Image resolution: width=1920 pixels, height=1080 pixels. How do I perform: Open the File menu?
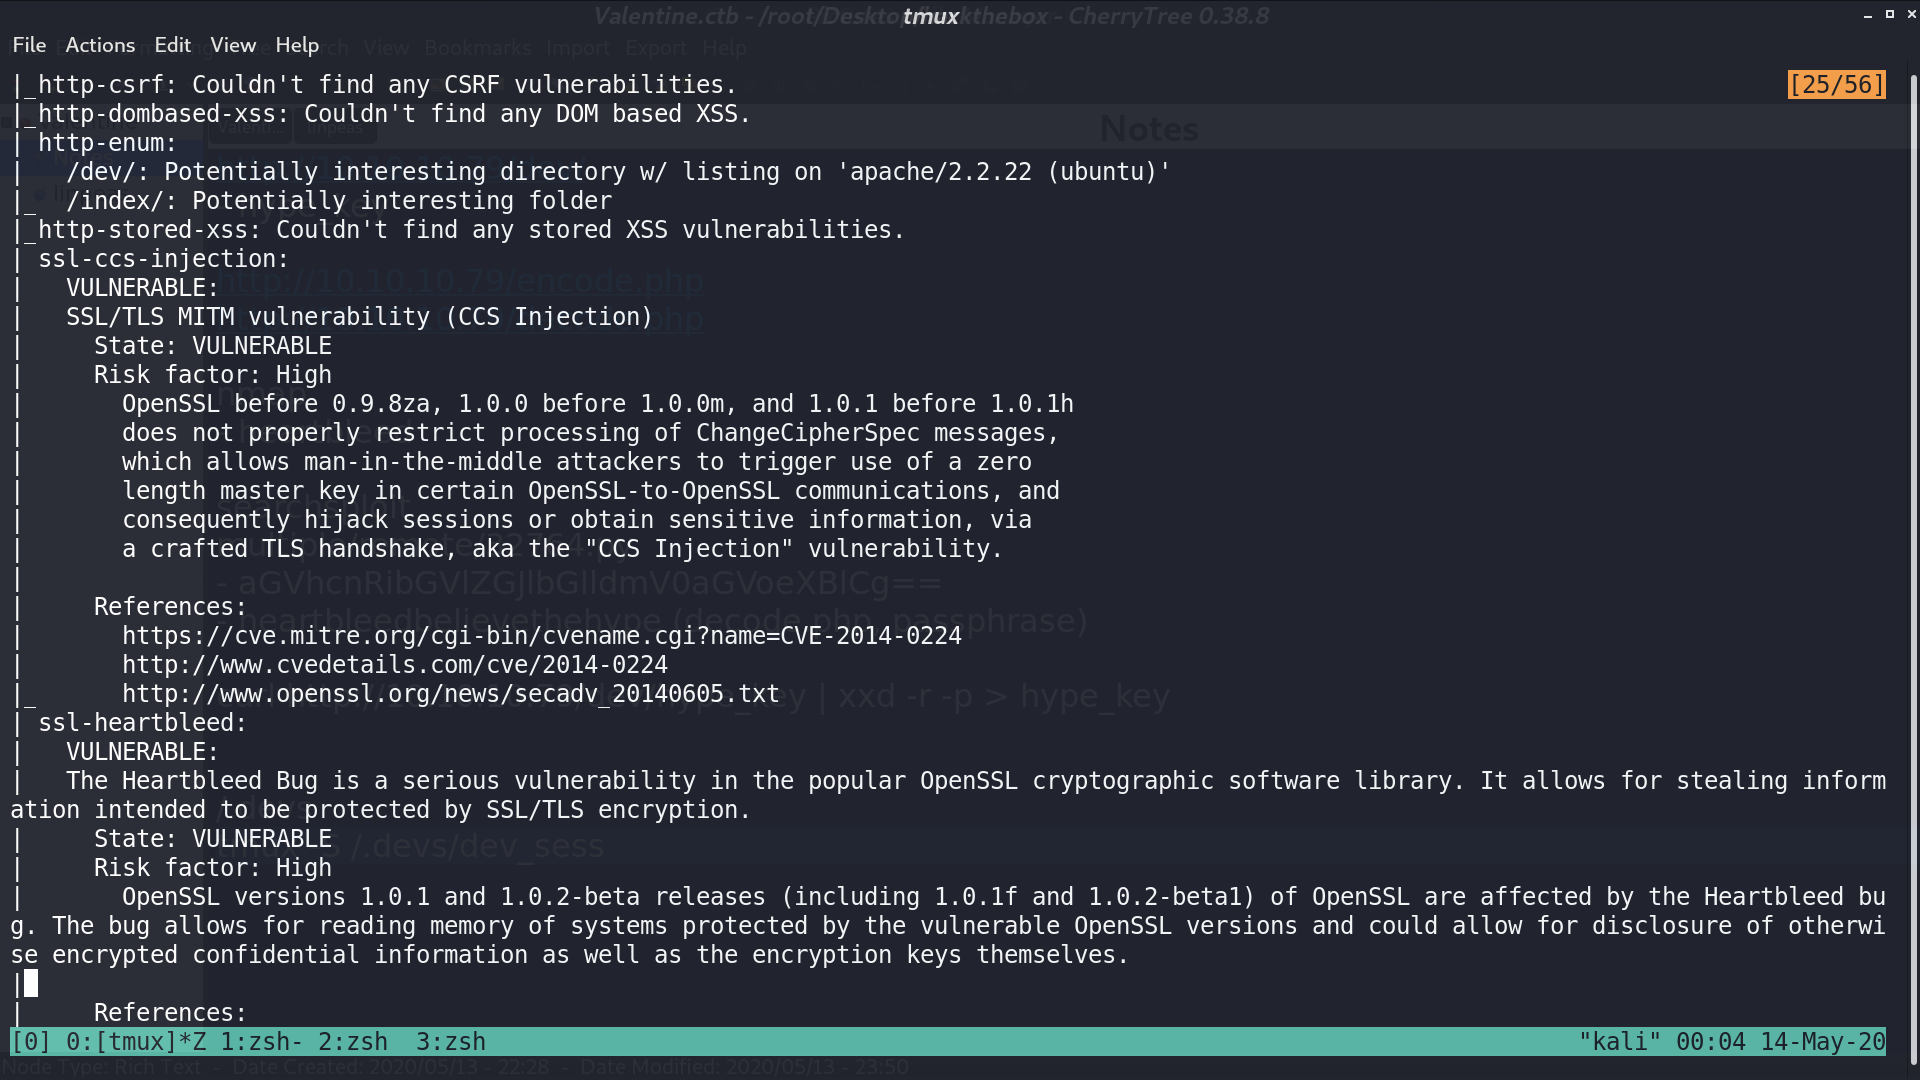click(29, 45)
